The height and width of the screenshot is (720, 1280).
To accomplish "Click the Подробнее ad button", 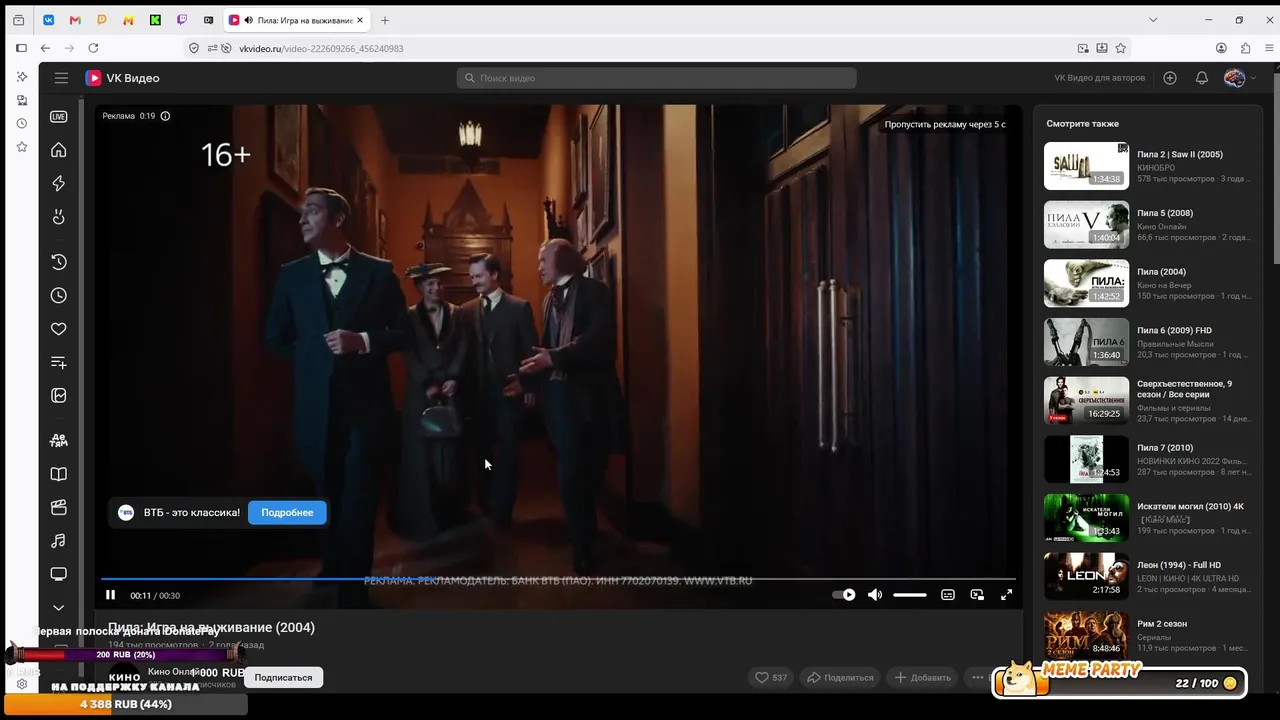I will point(287,513).
